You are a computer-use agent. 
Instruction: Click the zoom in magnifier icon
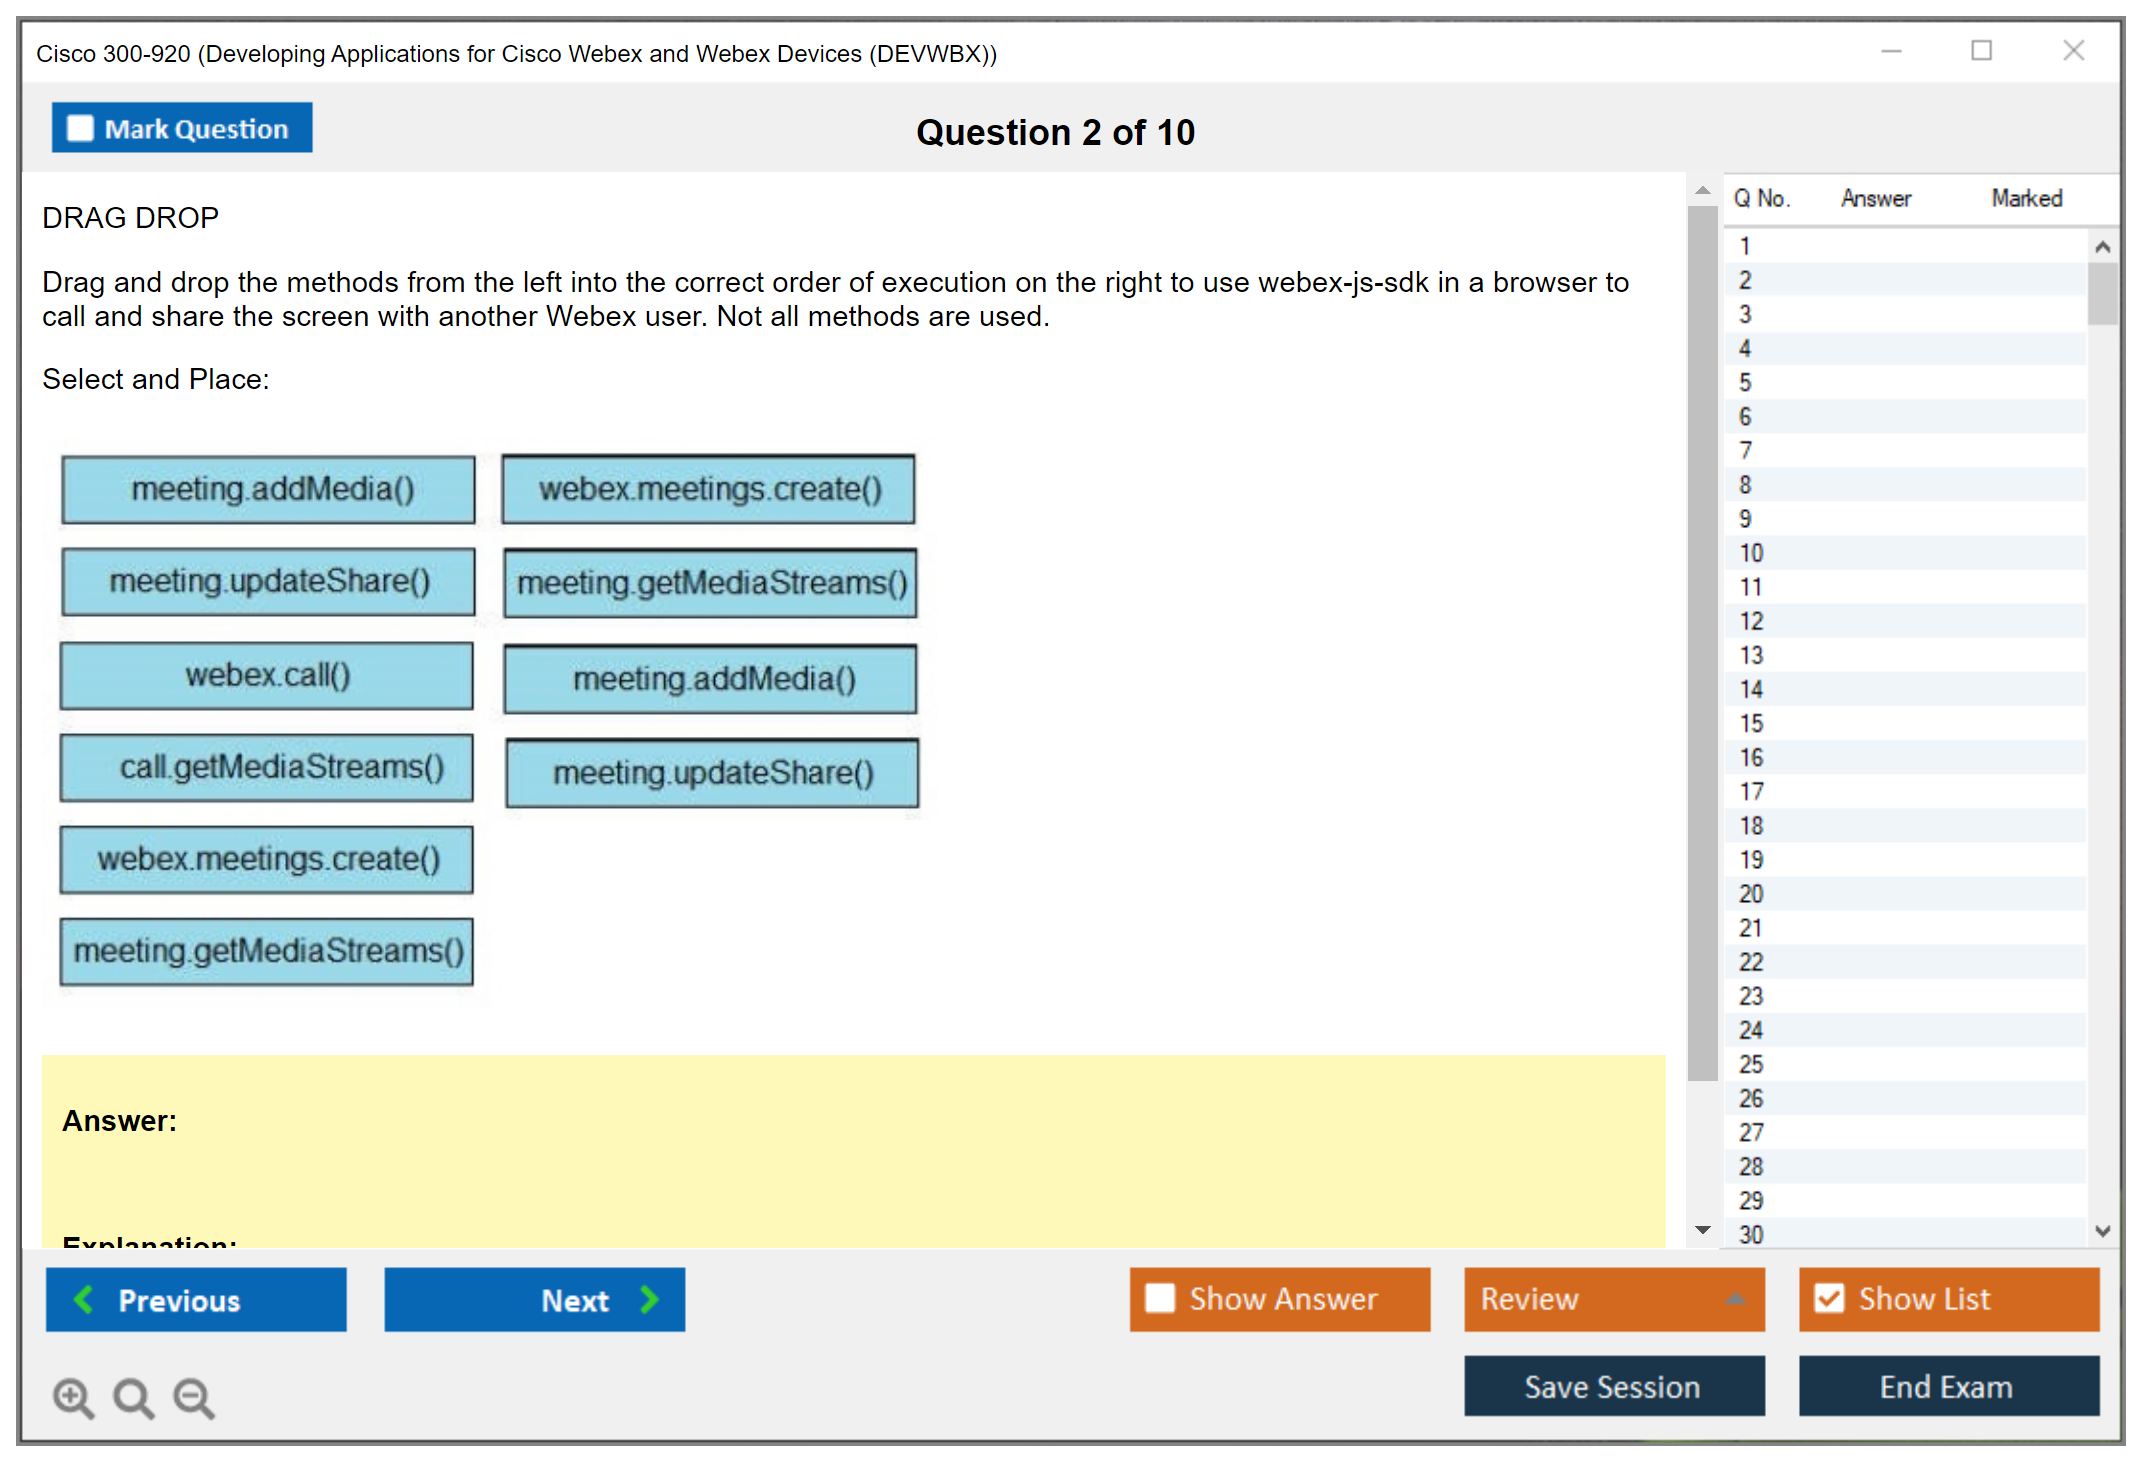tap(73, 1397)
